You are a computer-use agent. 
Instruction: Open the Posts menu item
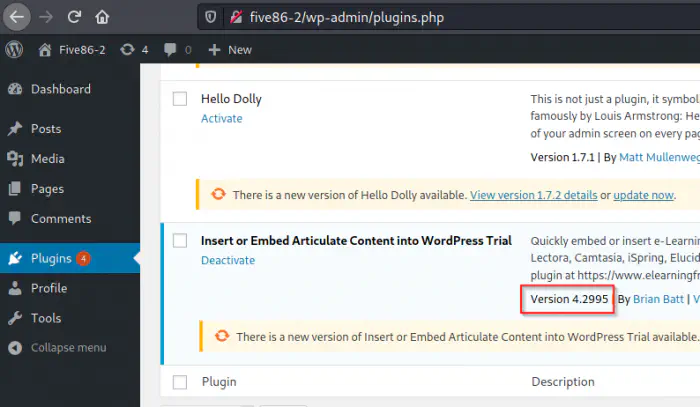[46, 129]
